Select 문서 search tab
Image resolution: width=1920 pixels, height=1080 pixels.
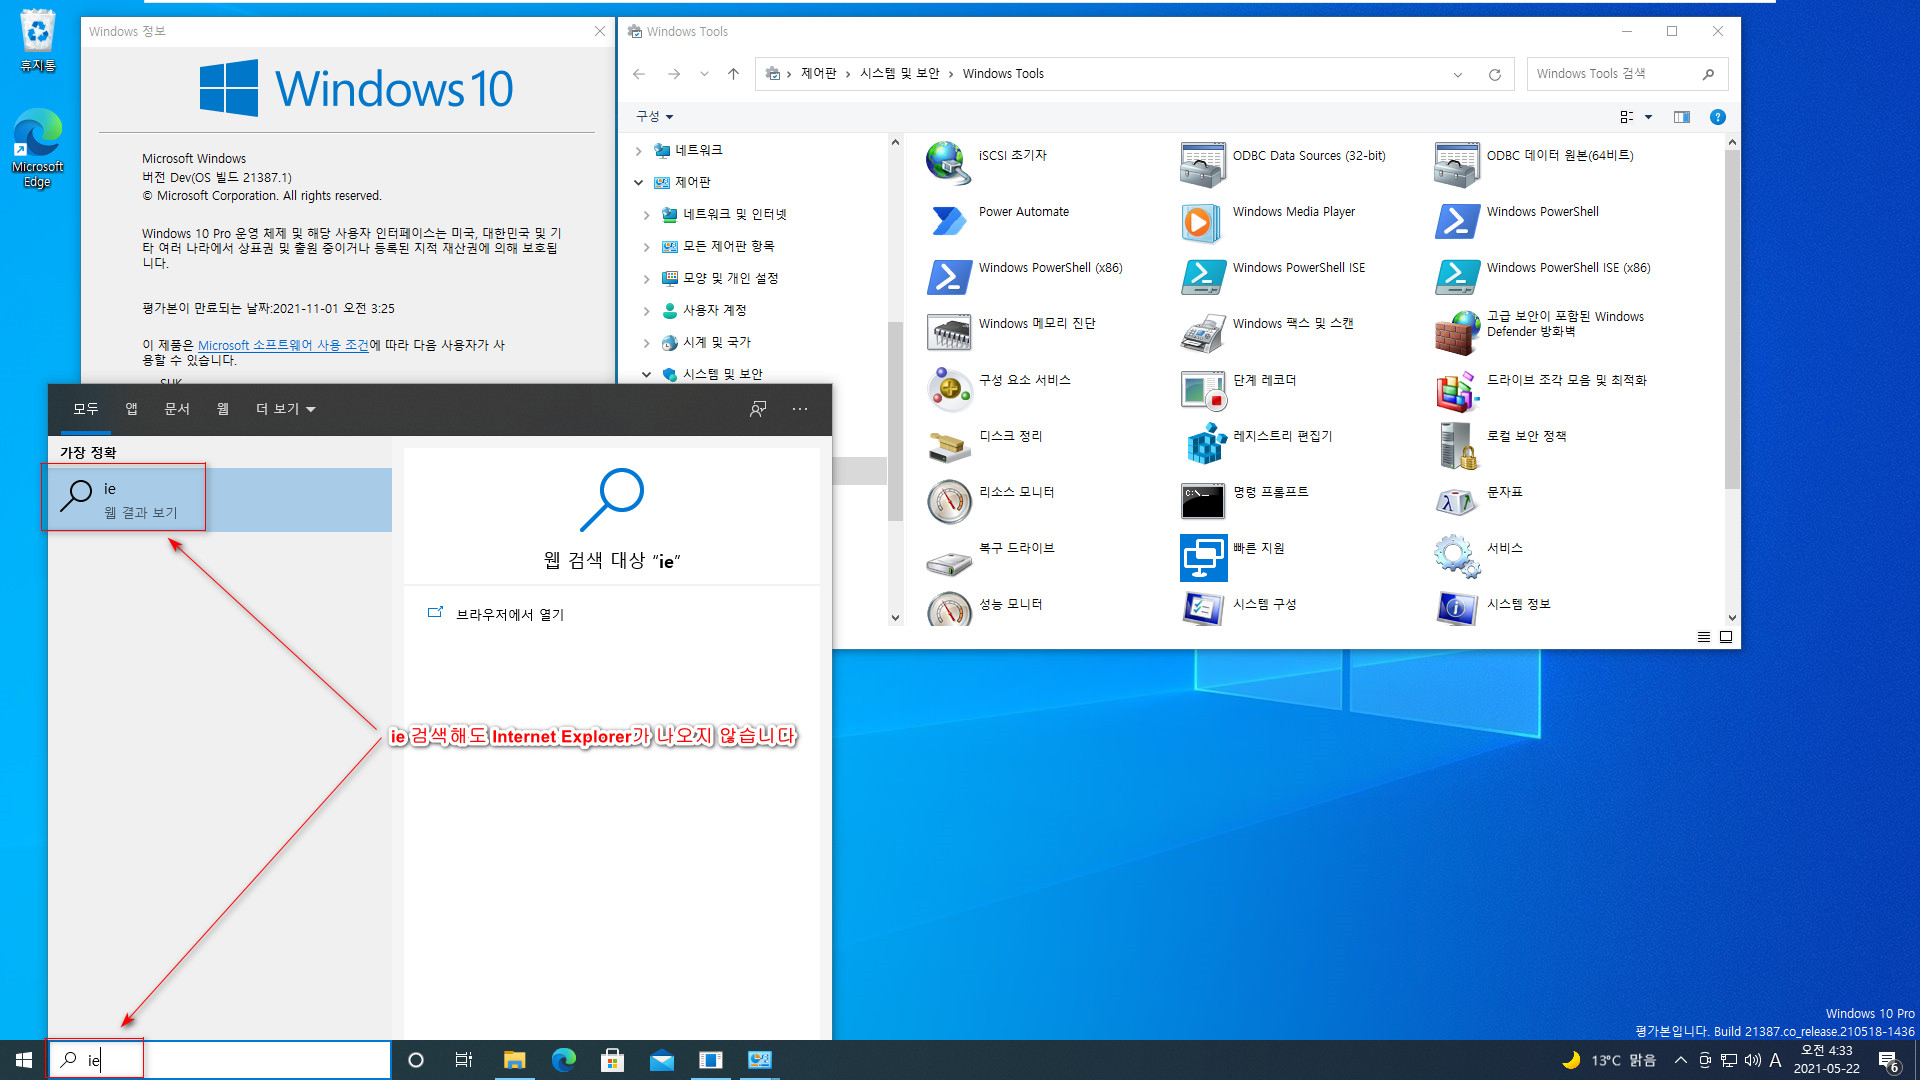click(177, 409)
